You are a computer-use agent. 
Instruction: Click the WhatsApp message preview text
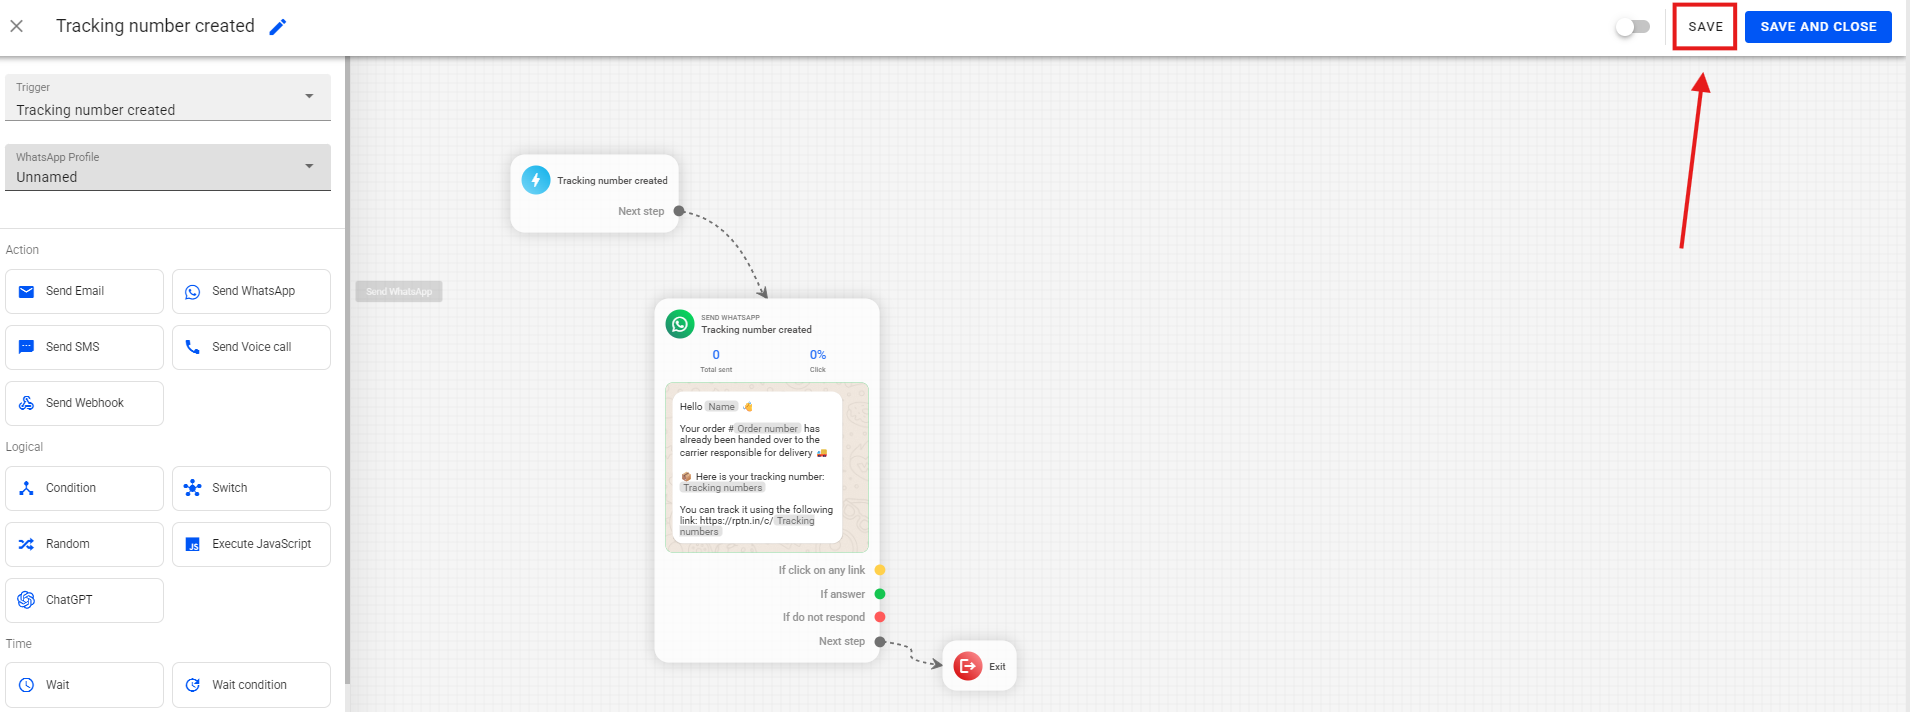757,468
